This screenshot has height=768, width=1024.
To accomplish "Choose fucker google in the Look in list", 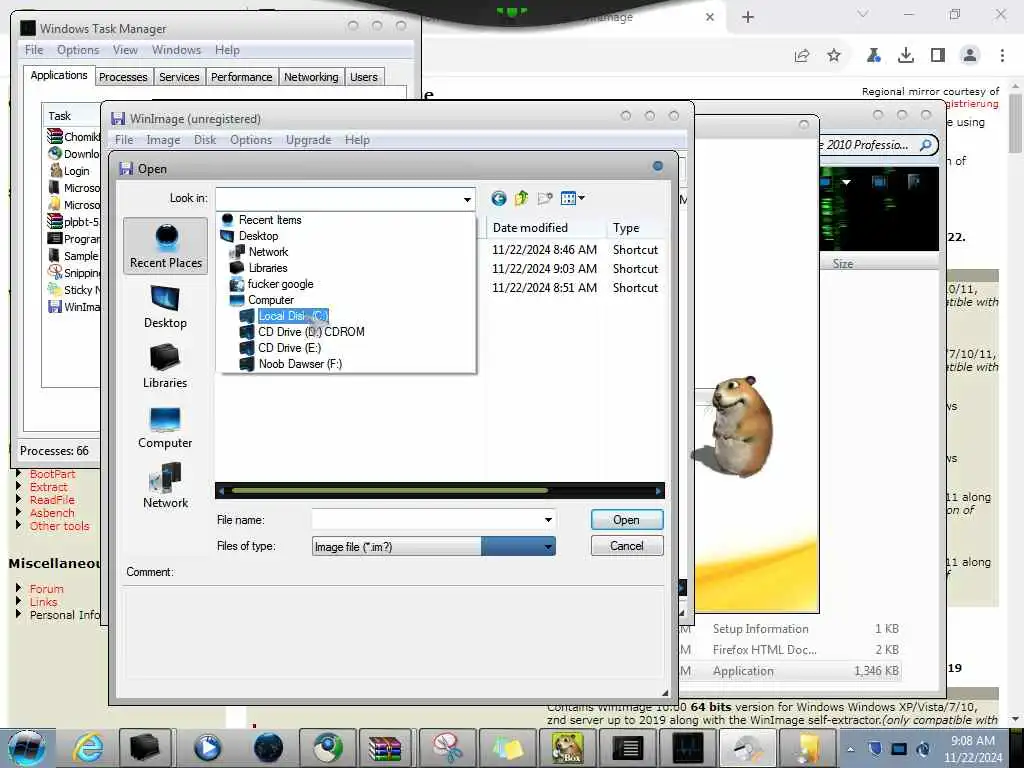I will (280, 284).
